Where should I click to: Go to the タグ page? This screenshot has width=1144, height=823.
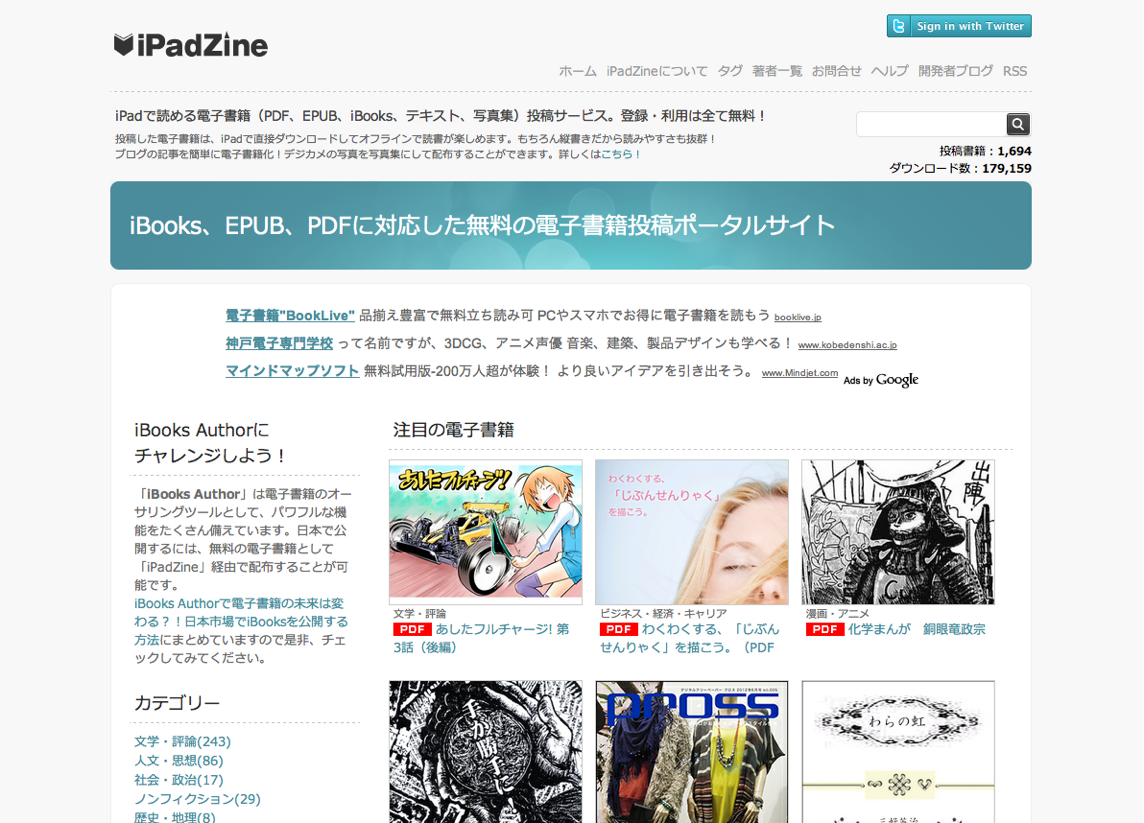pyautogui.click(x=730, y=71)
